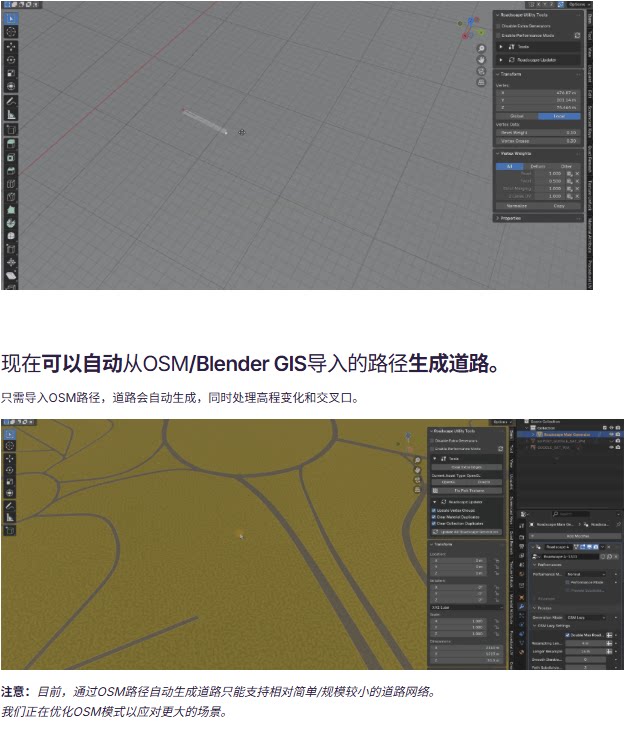Adjust the Vertex Crease slider field

(538, 141)
